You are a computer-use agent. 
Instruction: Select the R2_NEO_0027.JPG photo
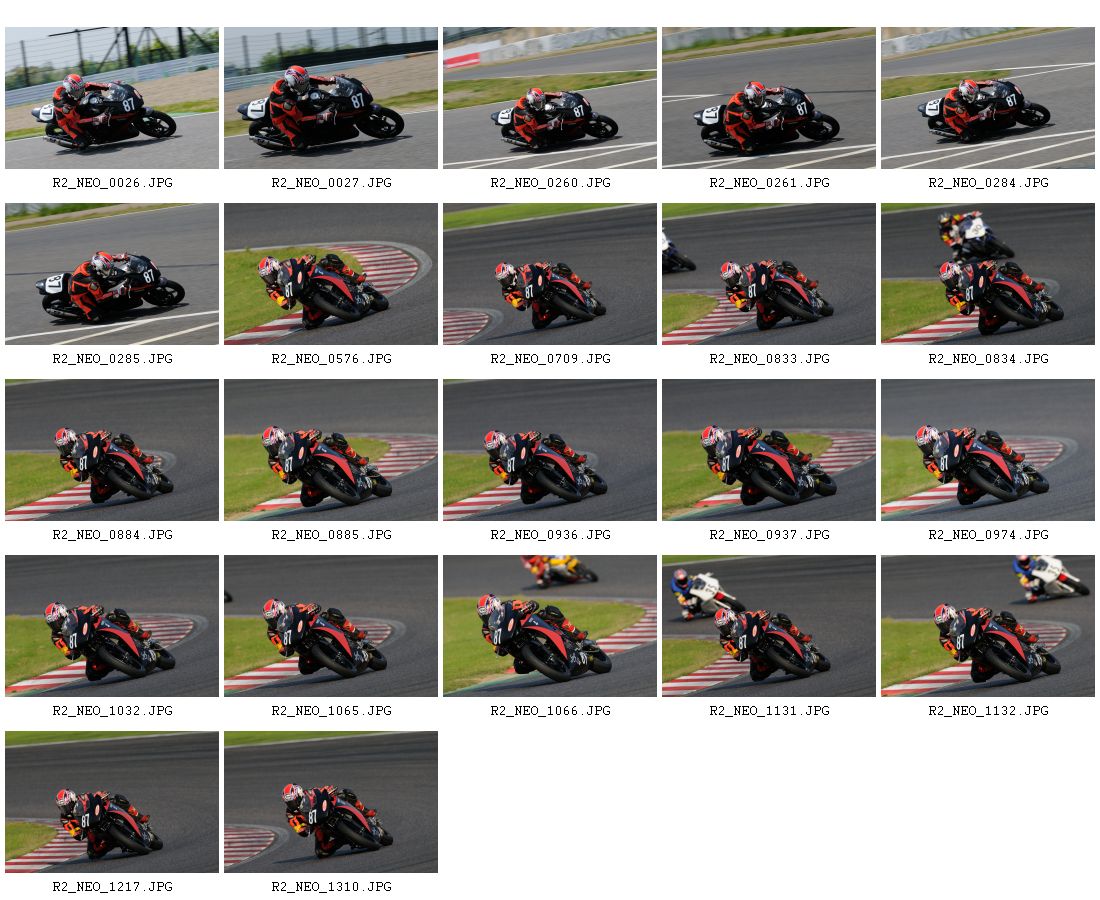(330, 98)
